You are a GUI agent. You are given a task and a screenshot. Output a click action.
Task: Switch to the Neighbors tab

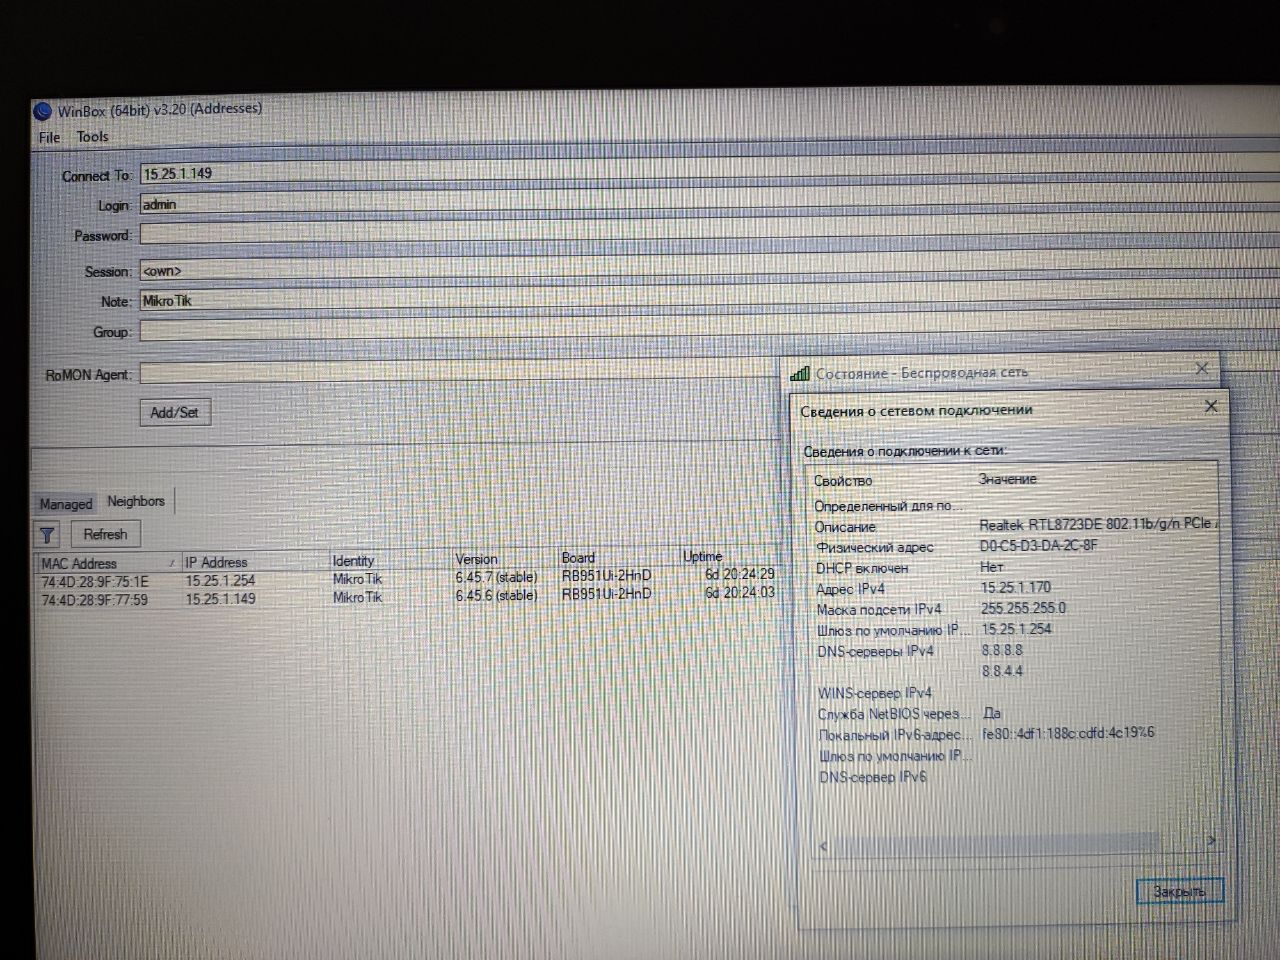click(x=136, y=501)
